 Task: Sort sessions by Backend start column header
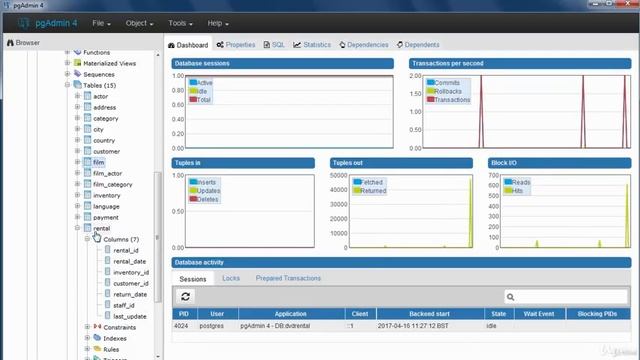pos(430,314)
